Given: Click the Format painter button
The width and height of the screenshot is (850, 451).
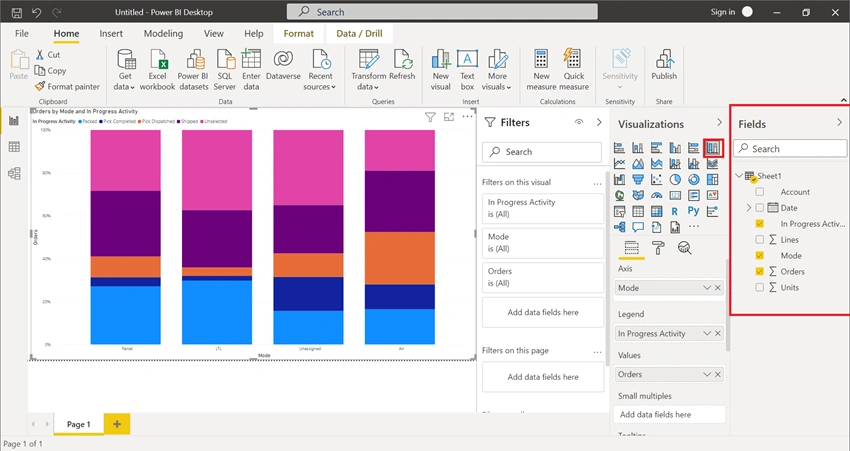Looking at the screenshot, I should coord(67,86).
